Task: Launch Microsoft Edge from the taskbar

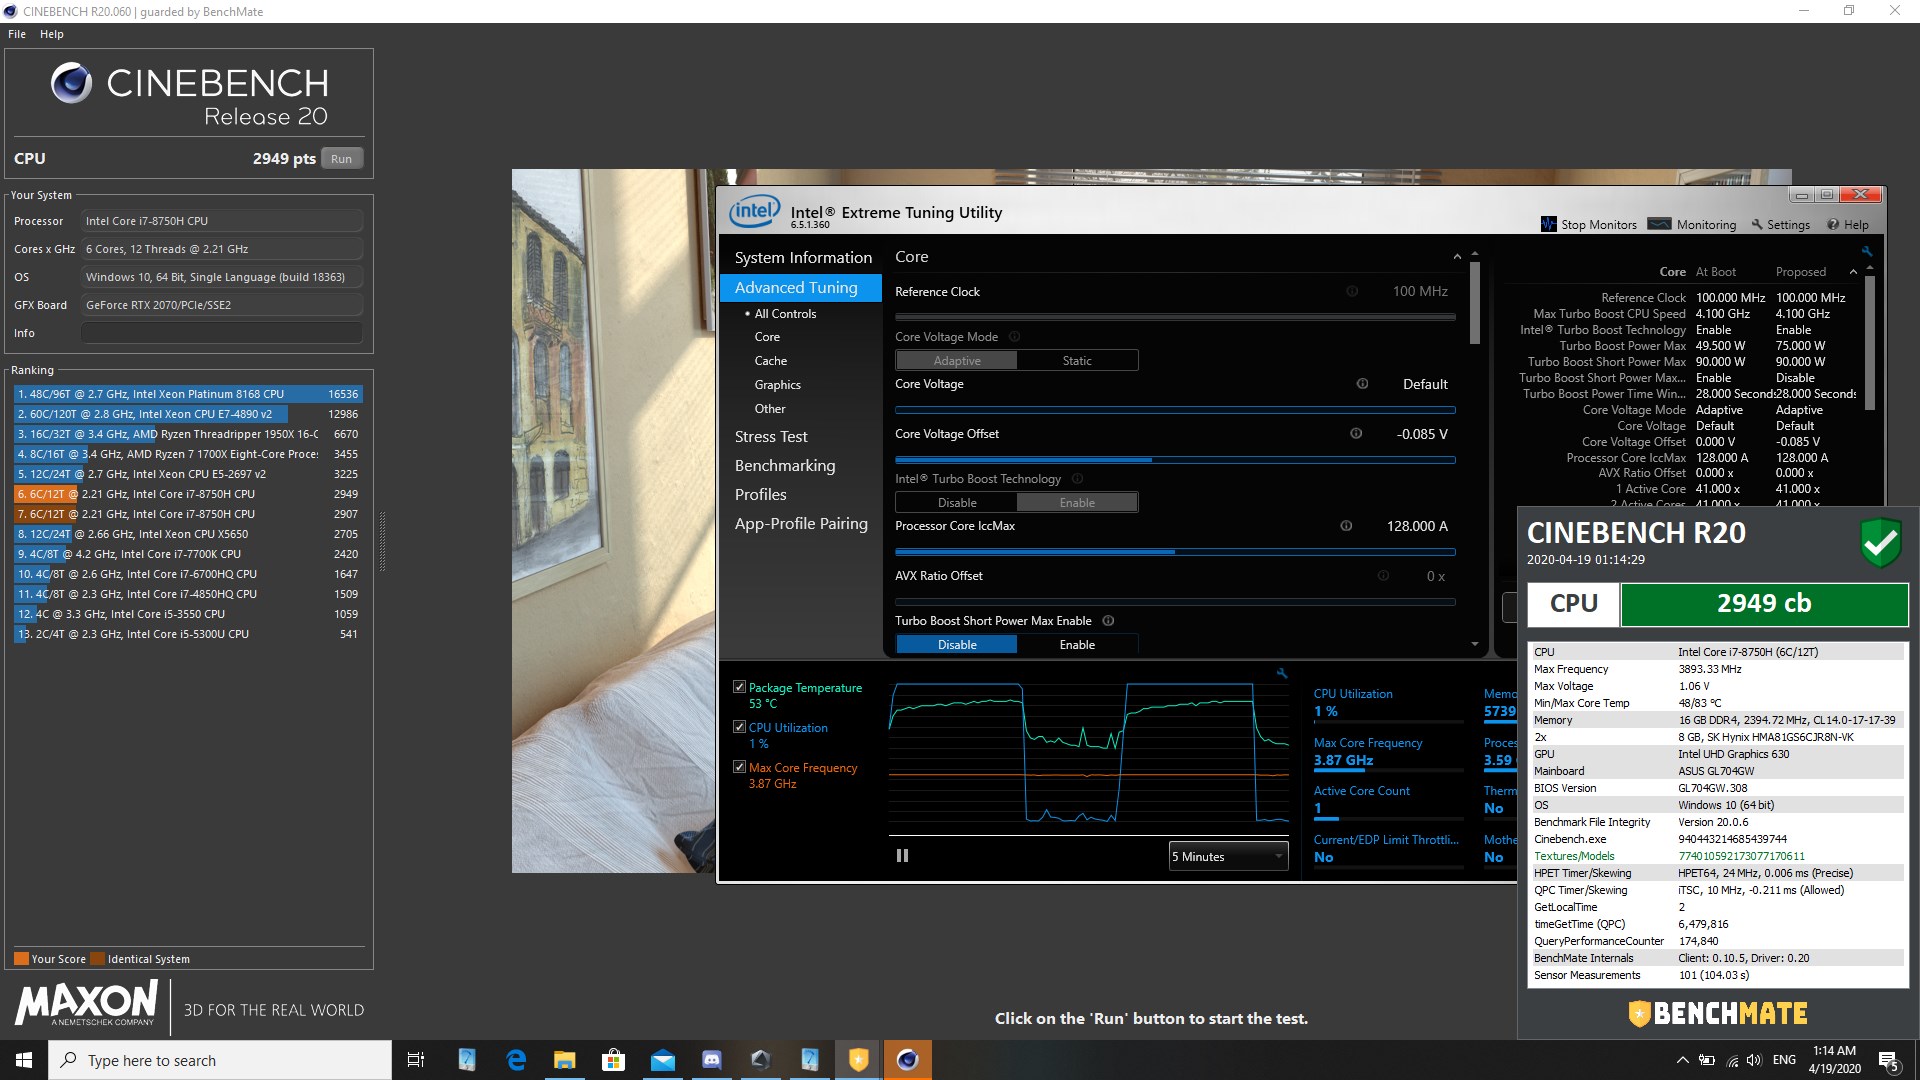Action: pos(516,1060)
